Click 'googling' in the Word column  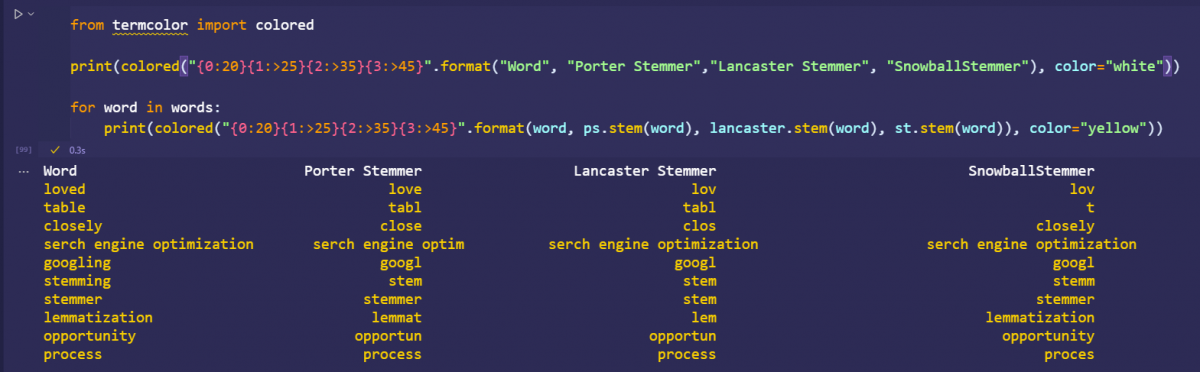(77, 262)
